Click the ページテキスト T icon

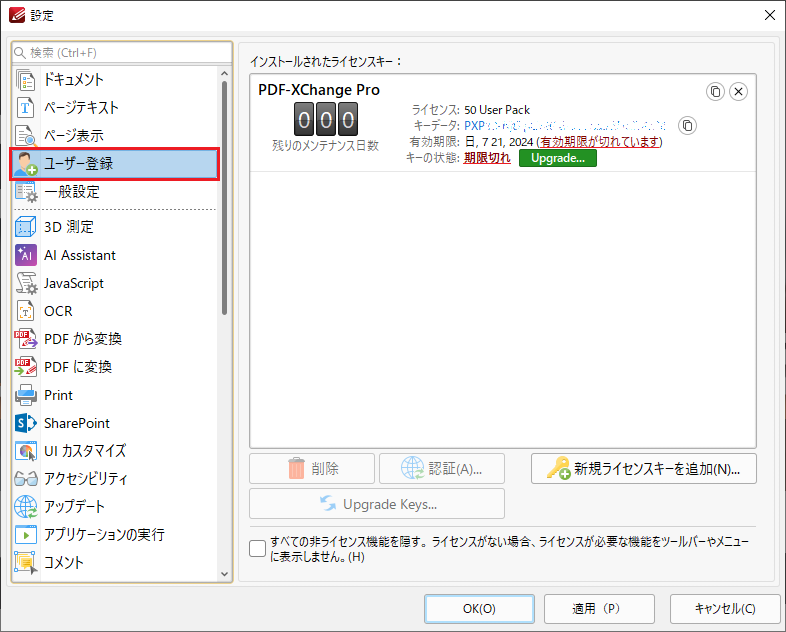[26, 108]
